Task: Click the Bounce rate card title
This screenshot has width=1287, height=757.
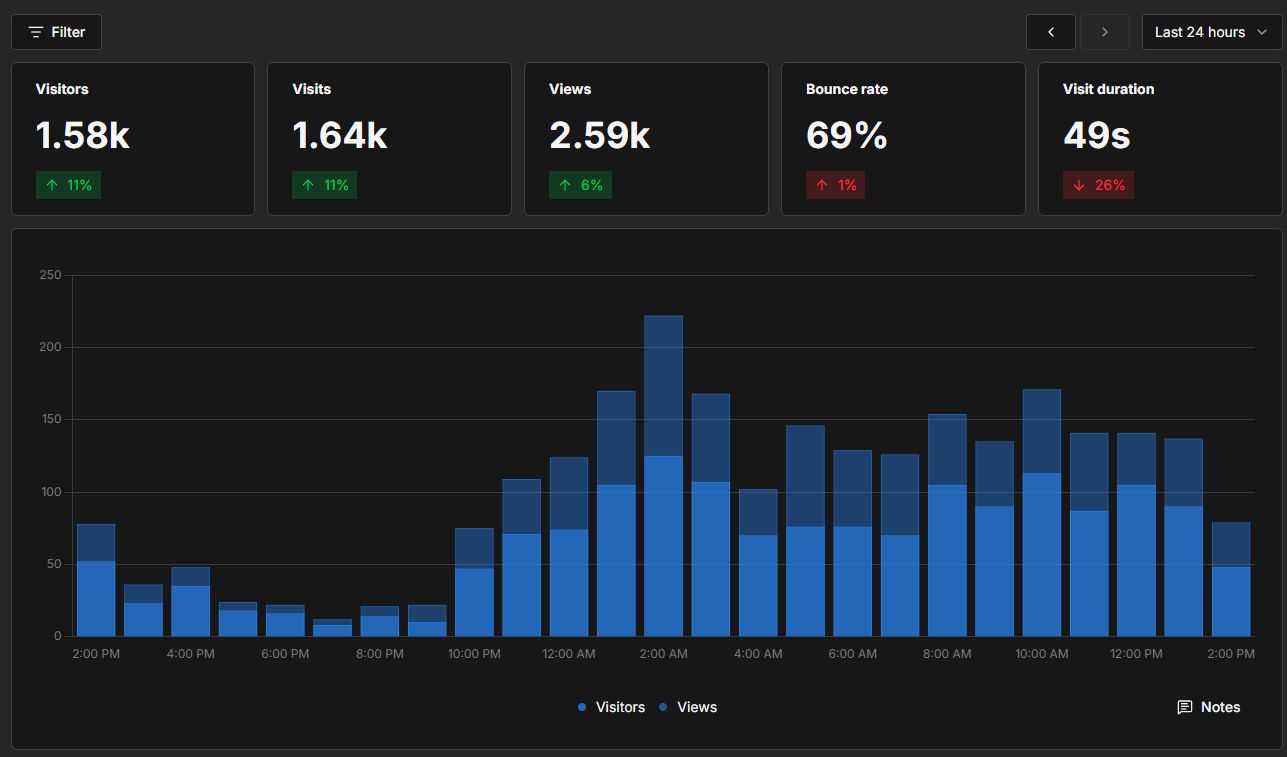Action: [847, 89]
